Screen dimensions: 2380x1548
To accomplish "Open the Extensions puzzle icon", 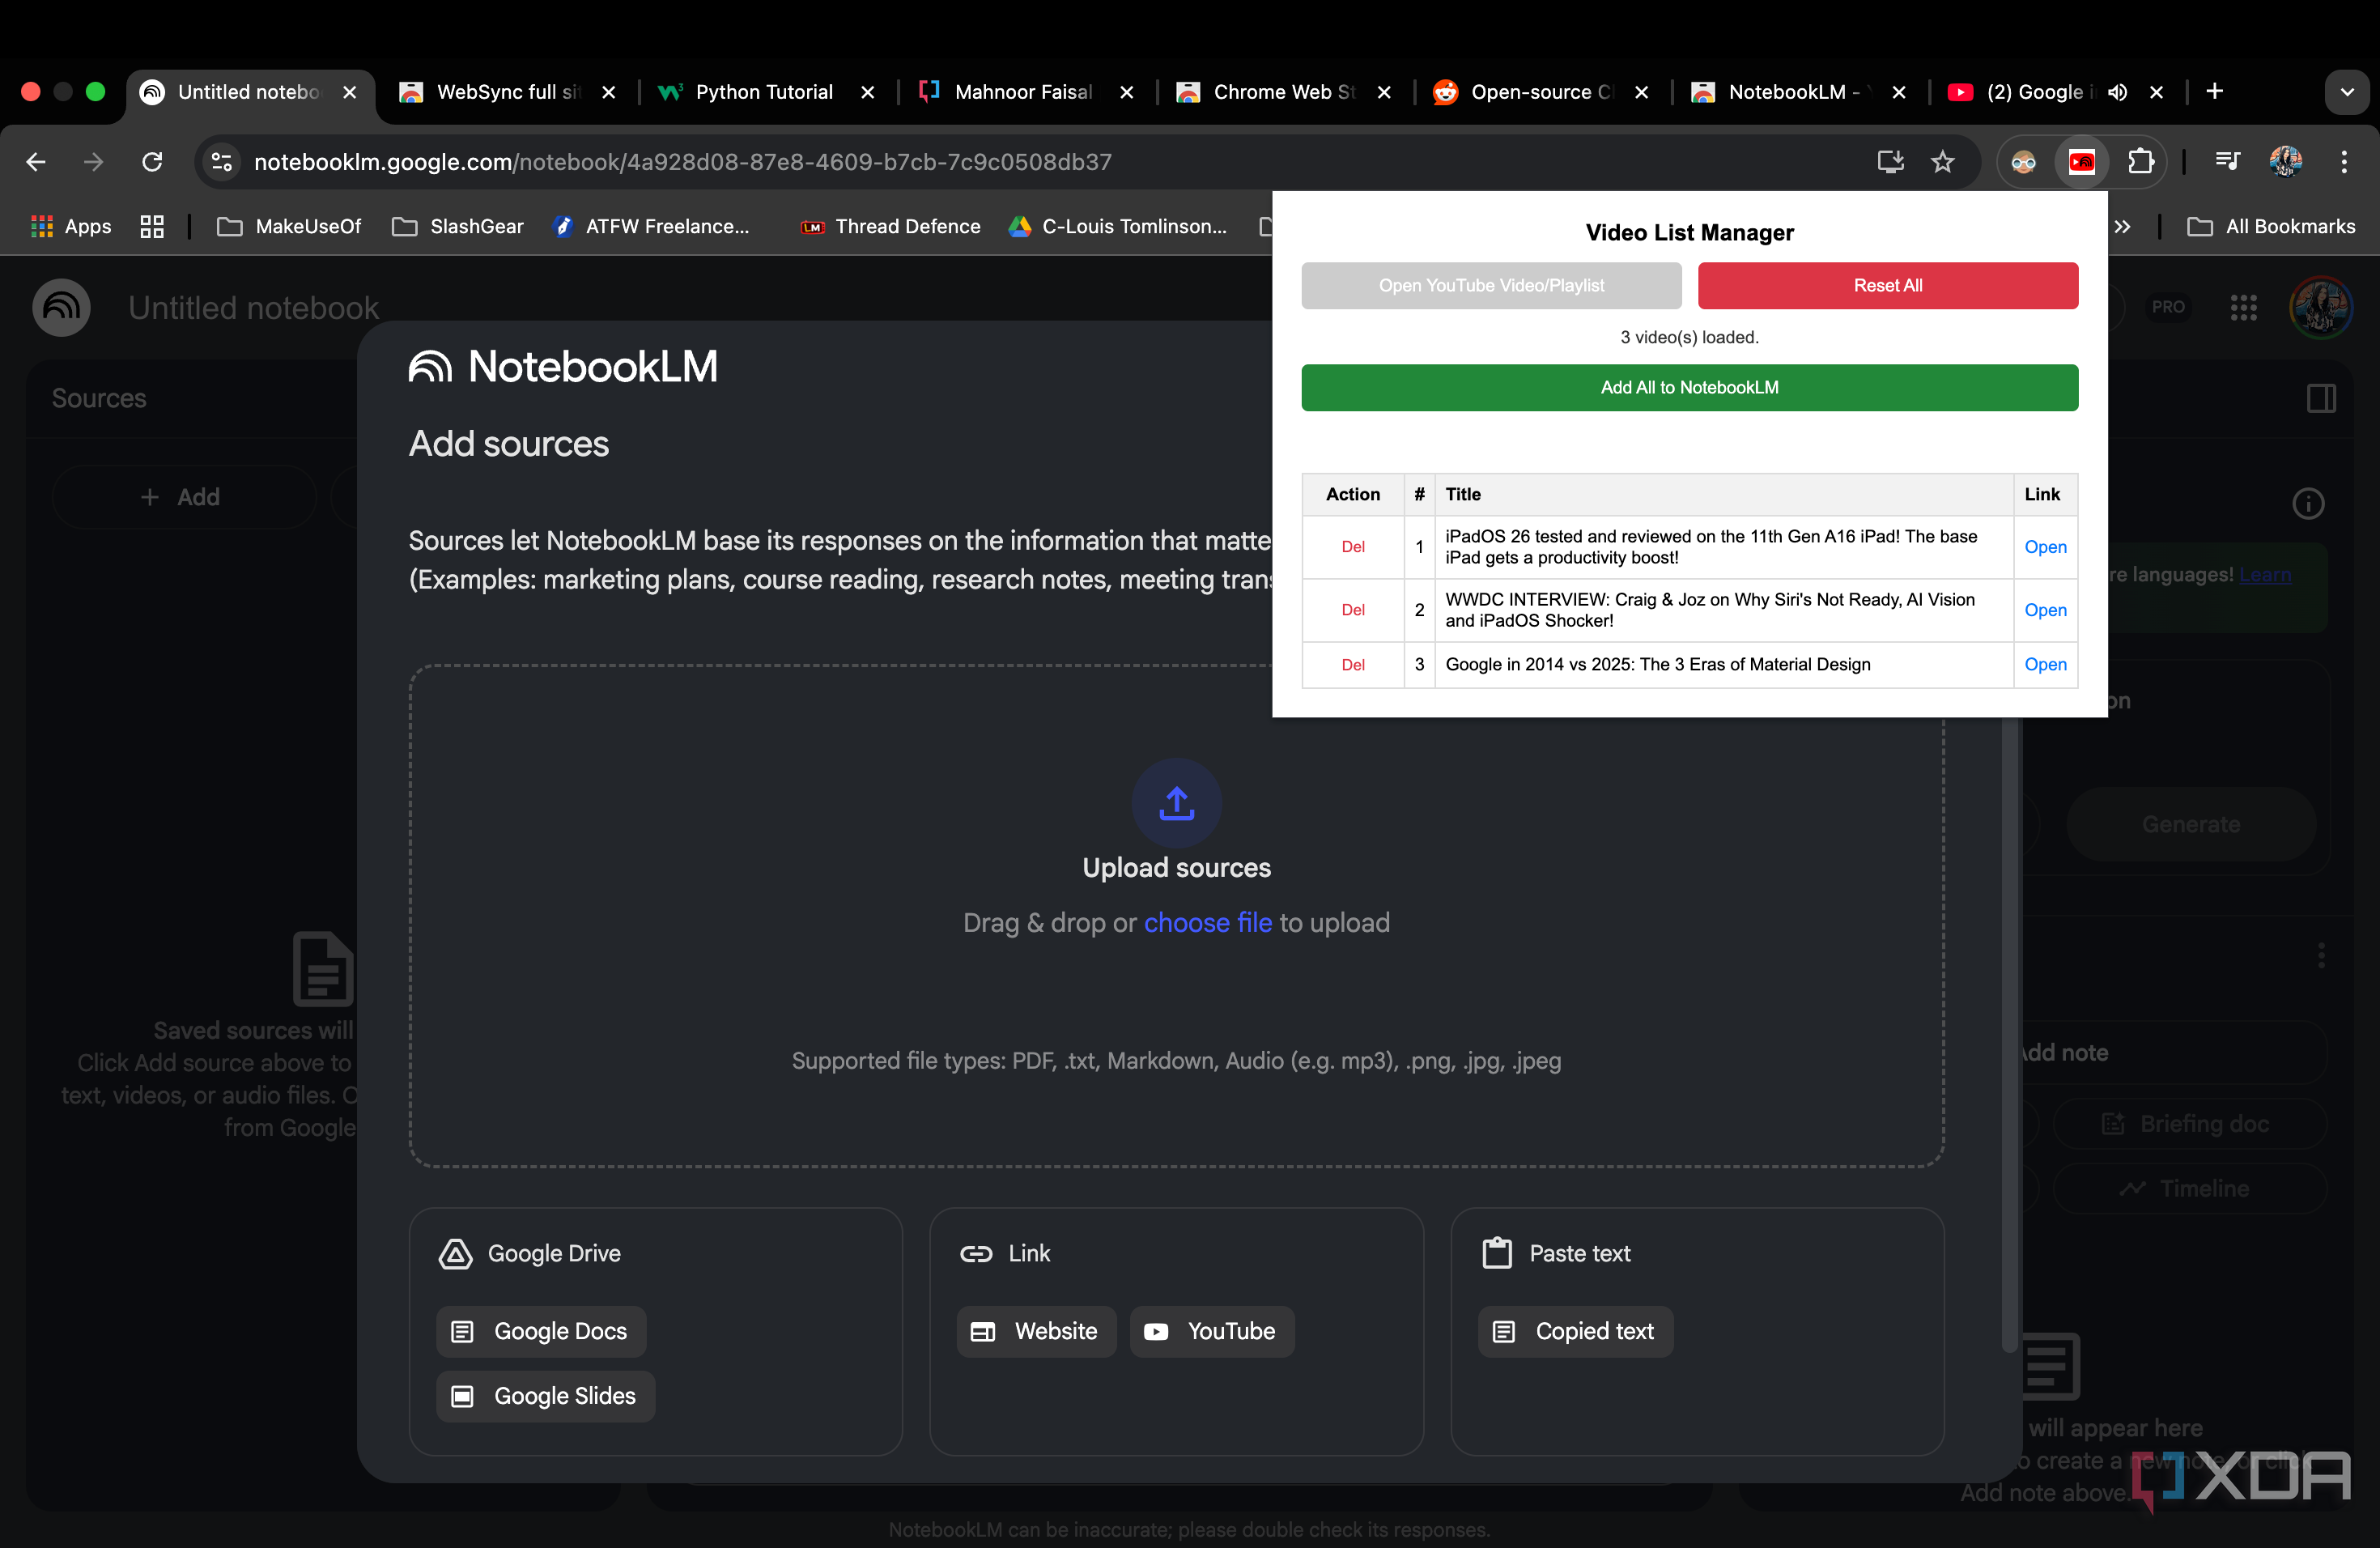I will click(x=2140, y=162).
